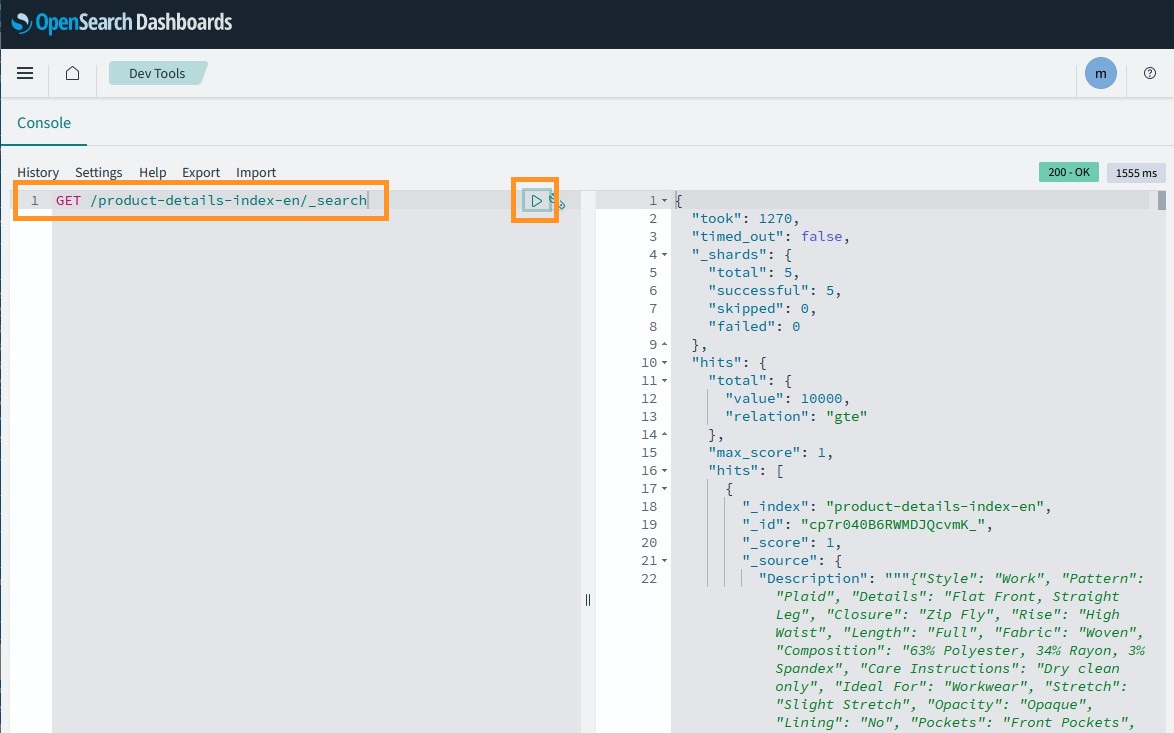Go to the home icon

[x=73, y=73]
